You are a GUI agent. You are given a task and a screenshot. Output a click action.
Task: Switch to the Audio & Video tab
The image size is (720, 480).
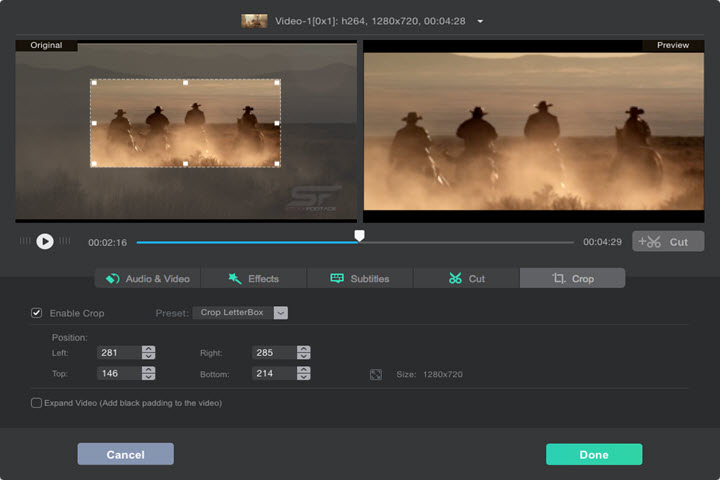pyautogui.click(x=148, y=278)
